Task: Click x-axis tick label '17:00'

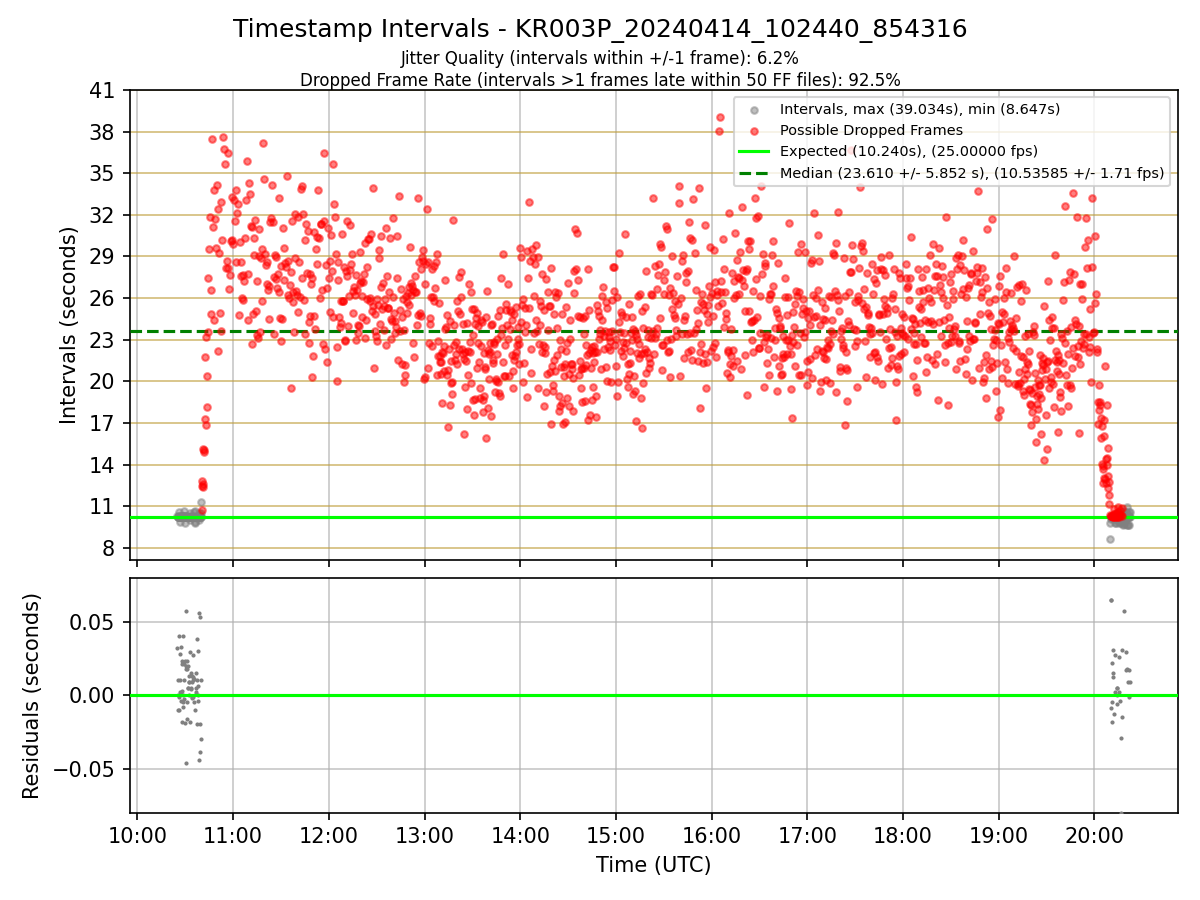Action: click(x=807, y=834)
